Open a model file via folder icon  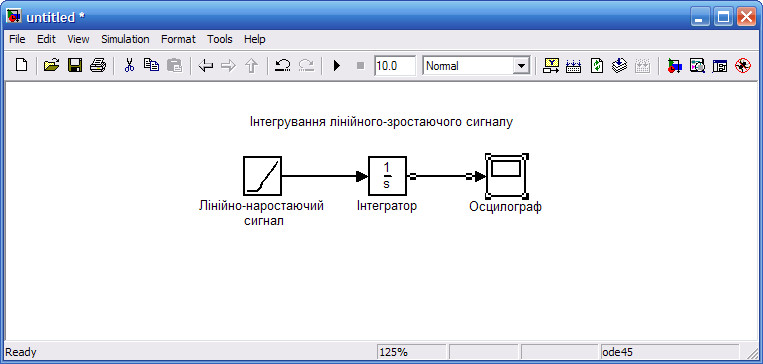click(52, 65)
